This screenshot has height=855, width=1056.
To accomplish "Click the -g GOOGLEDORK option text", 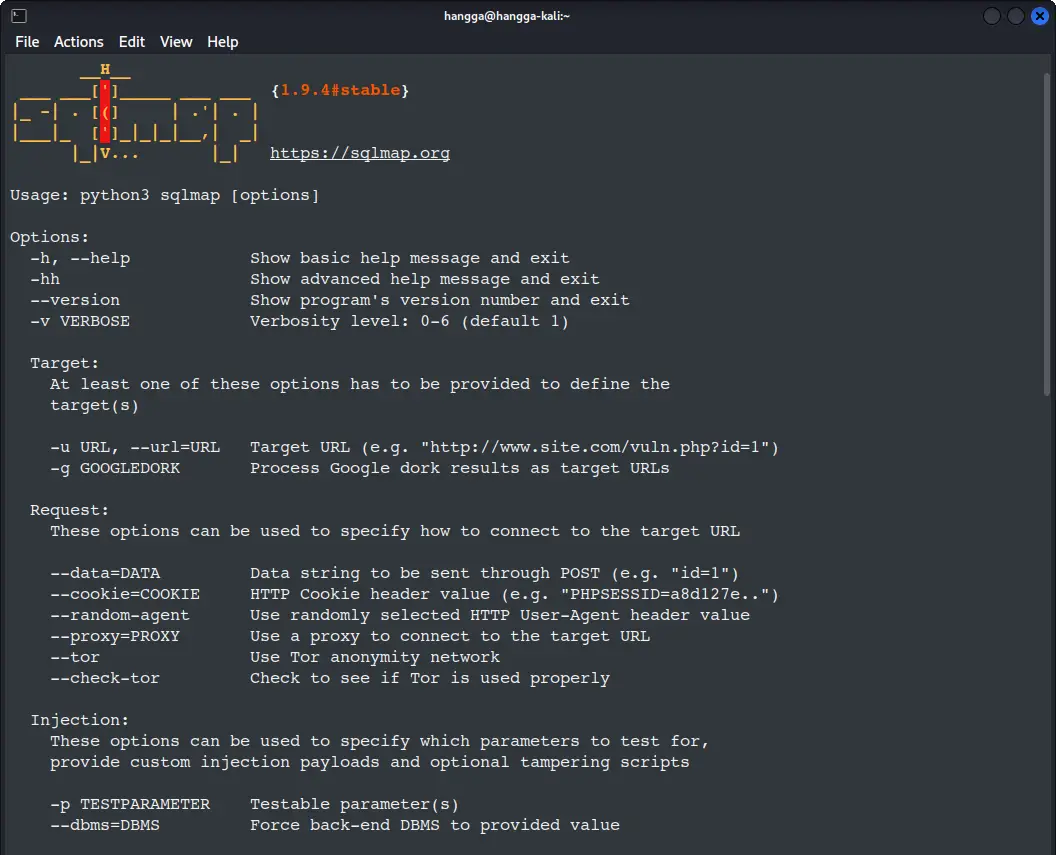I will [115, 468].
